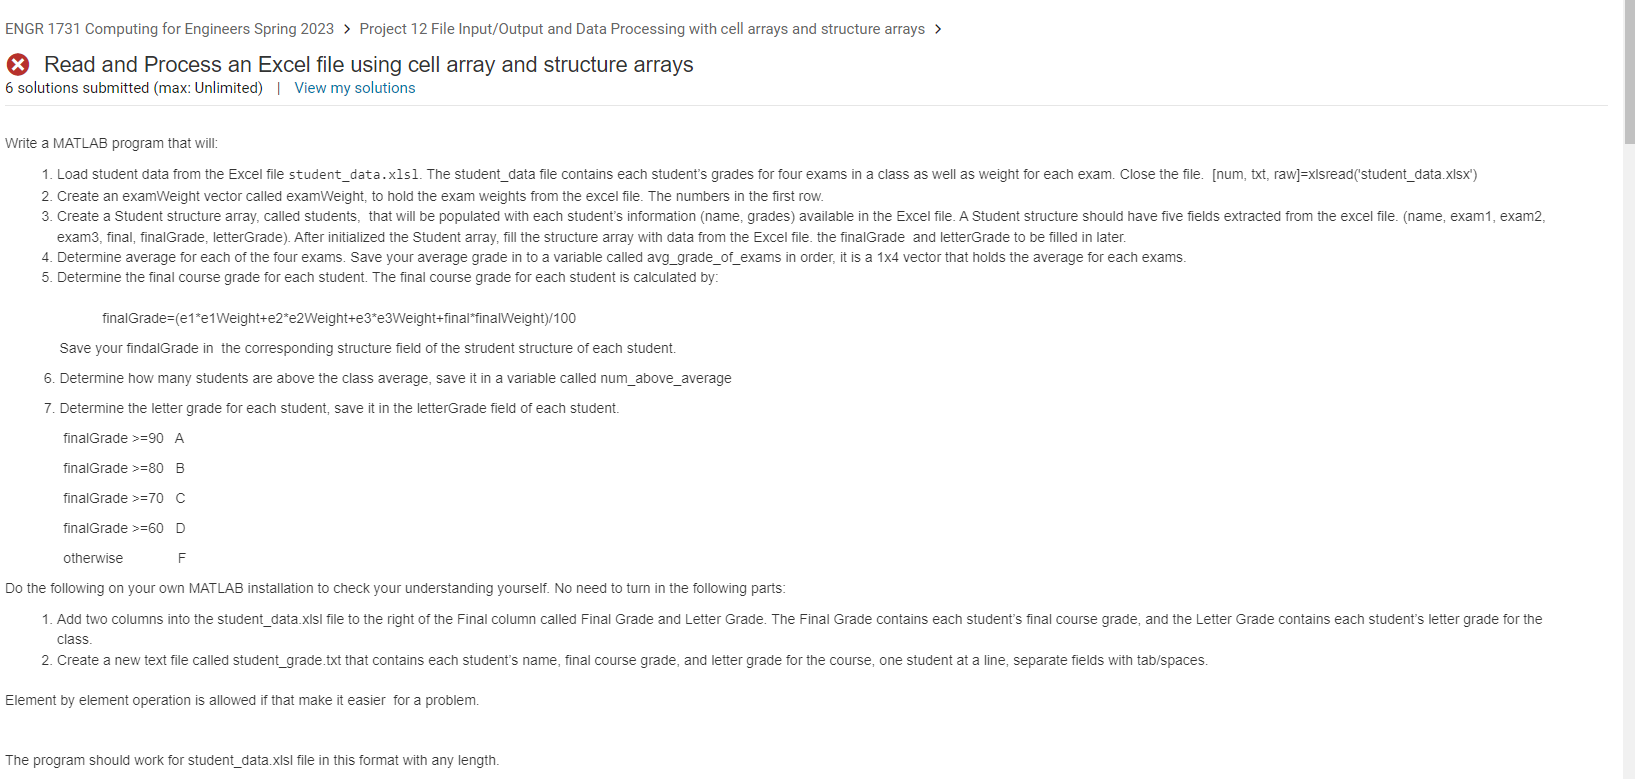Open the ENGR 1731 Computing for Engineers link
Viewport: 1635px width, 779px height.
(170, 29)
